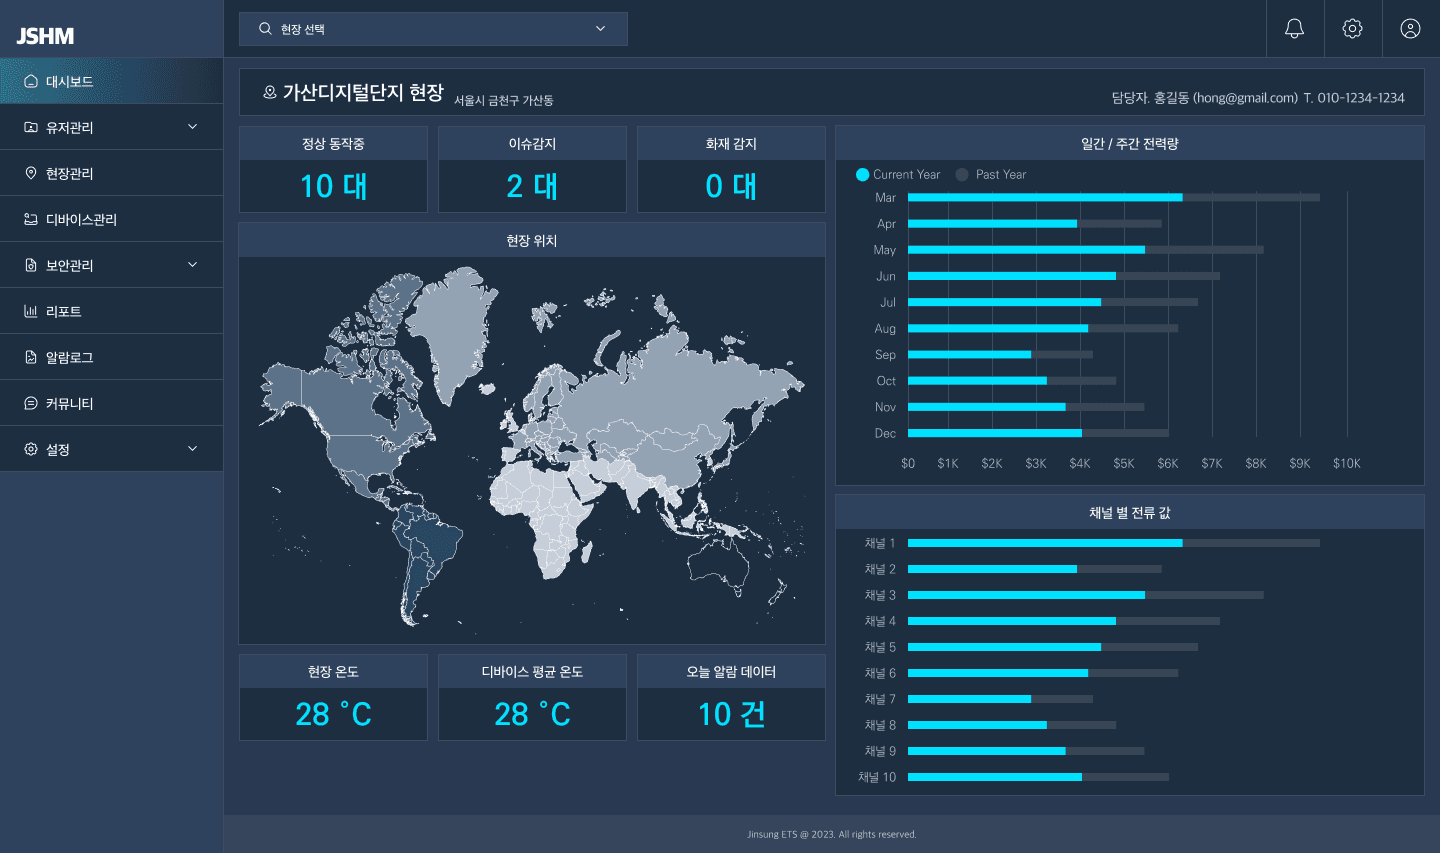Expand the 설정 submenu chevron

coord(192,449)
